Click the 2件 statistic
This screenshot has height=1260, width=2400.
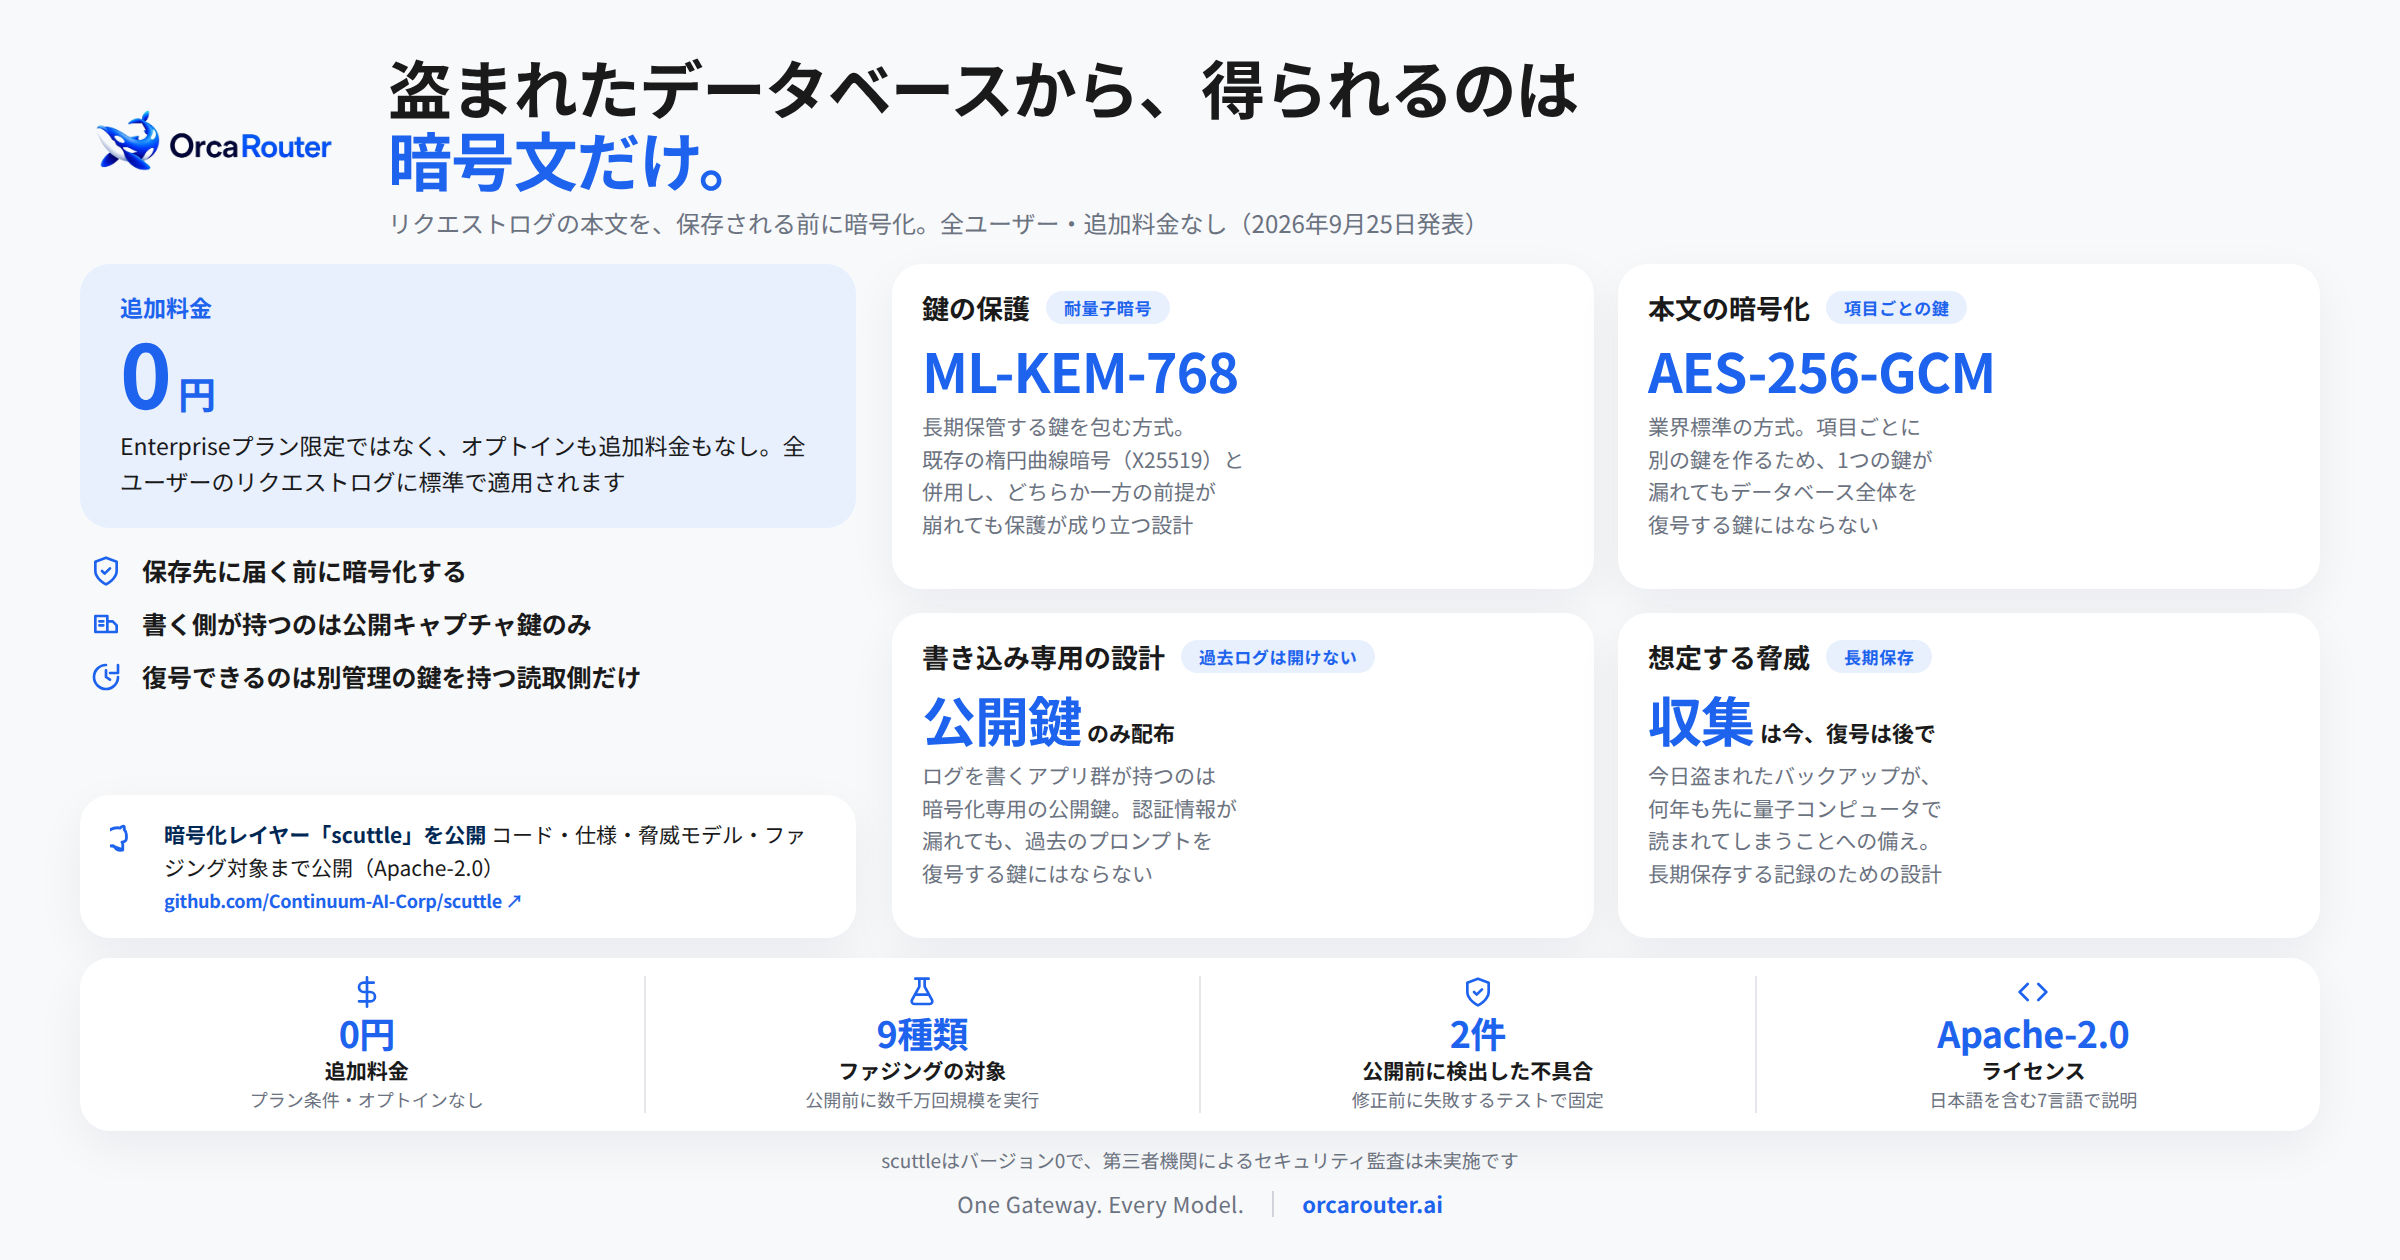[1478, 1034]
